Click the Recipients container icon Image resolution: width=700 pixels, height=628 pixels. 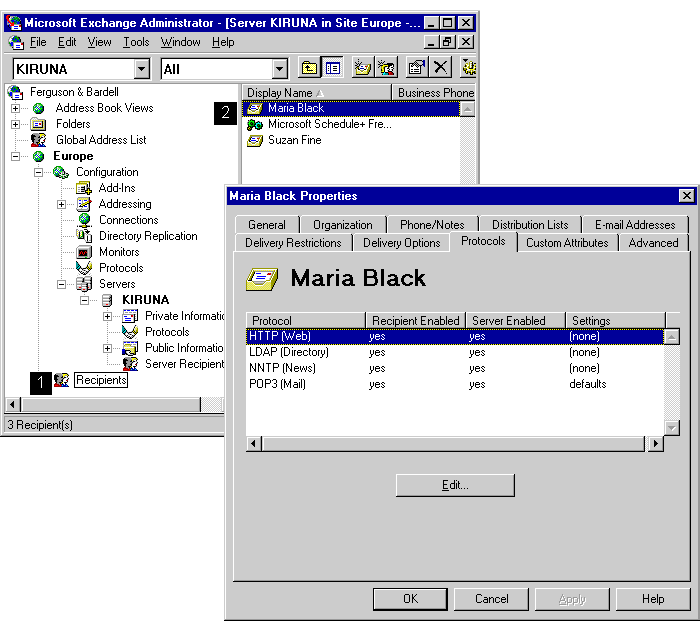click(62, 380)
